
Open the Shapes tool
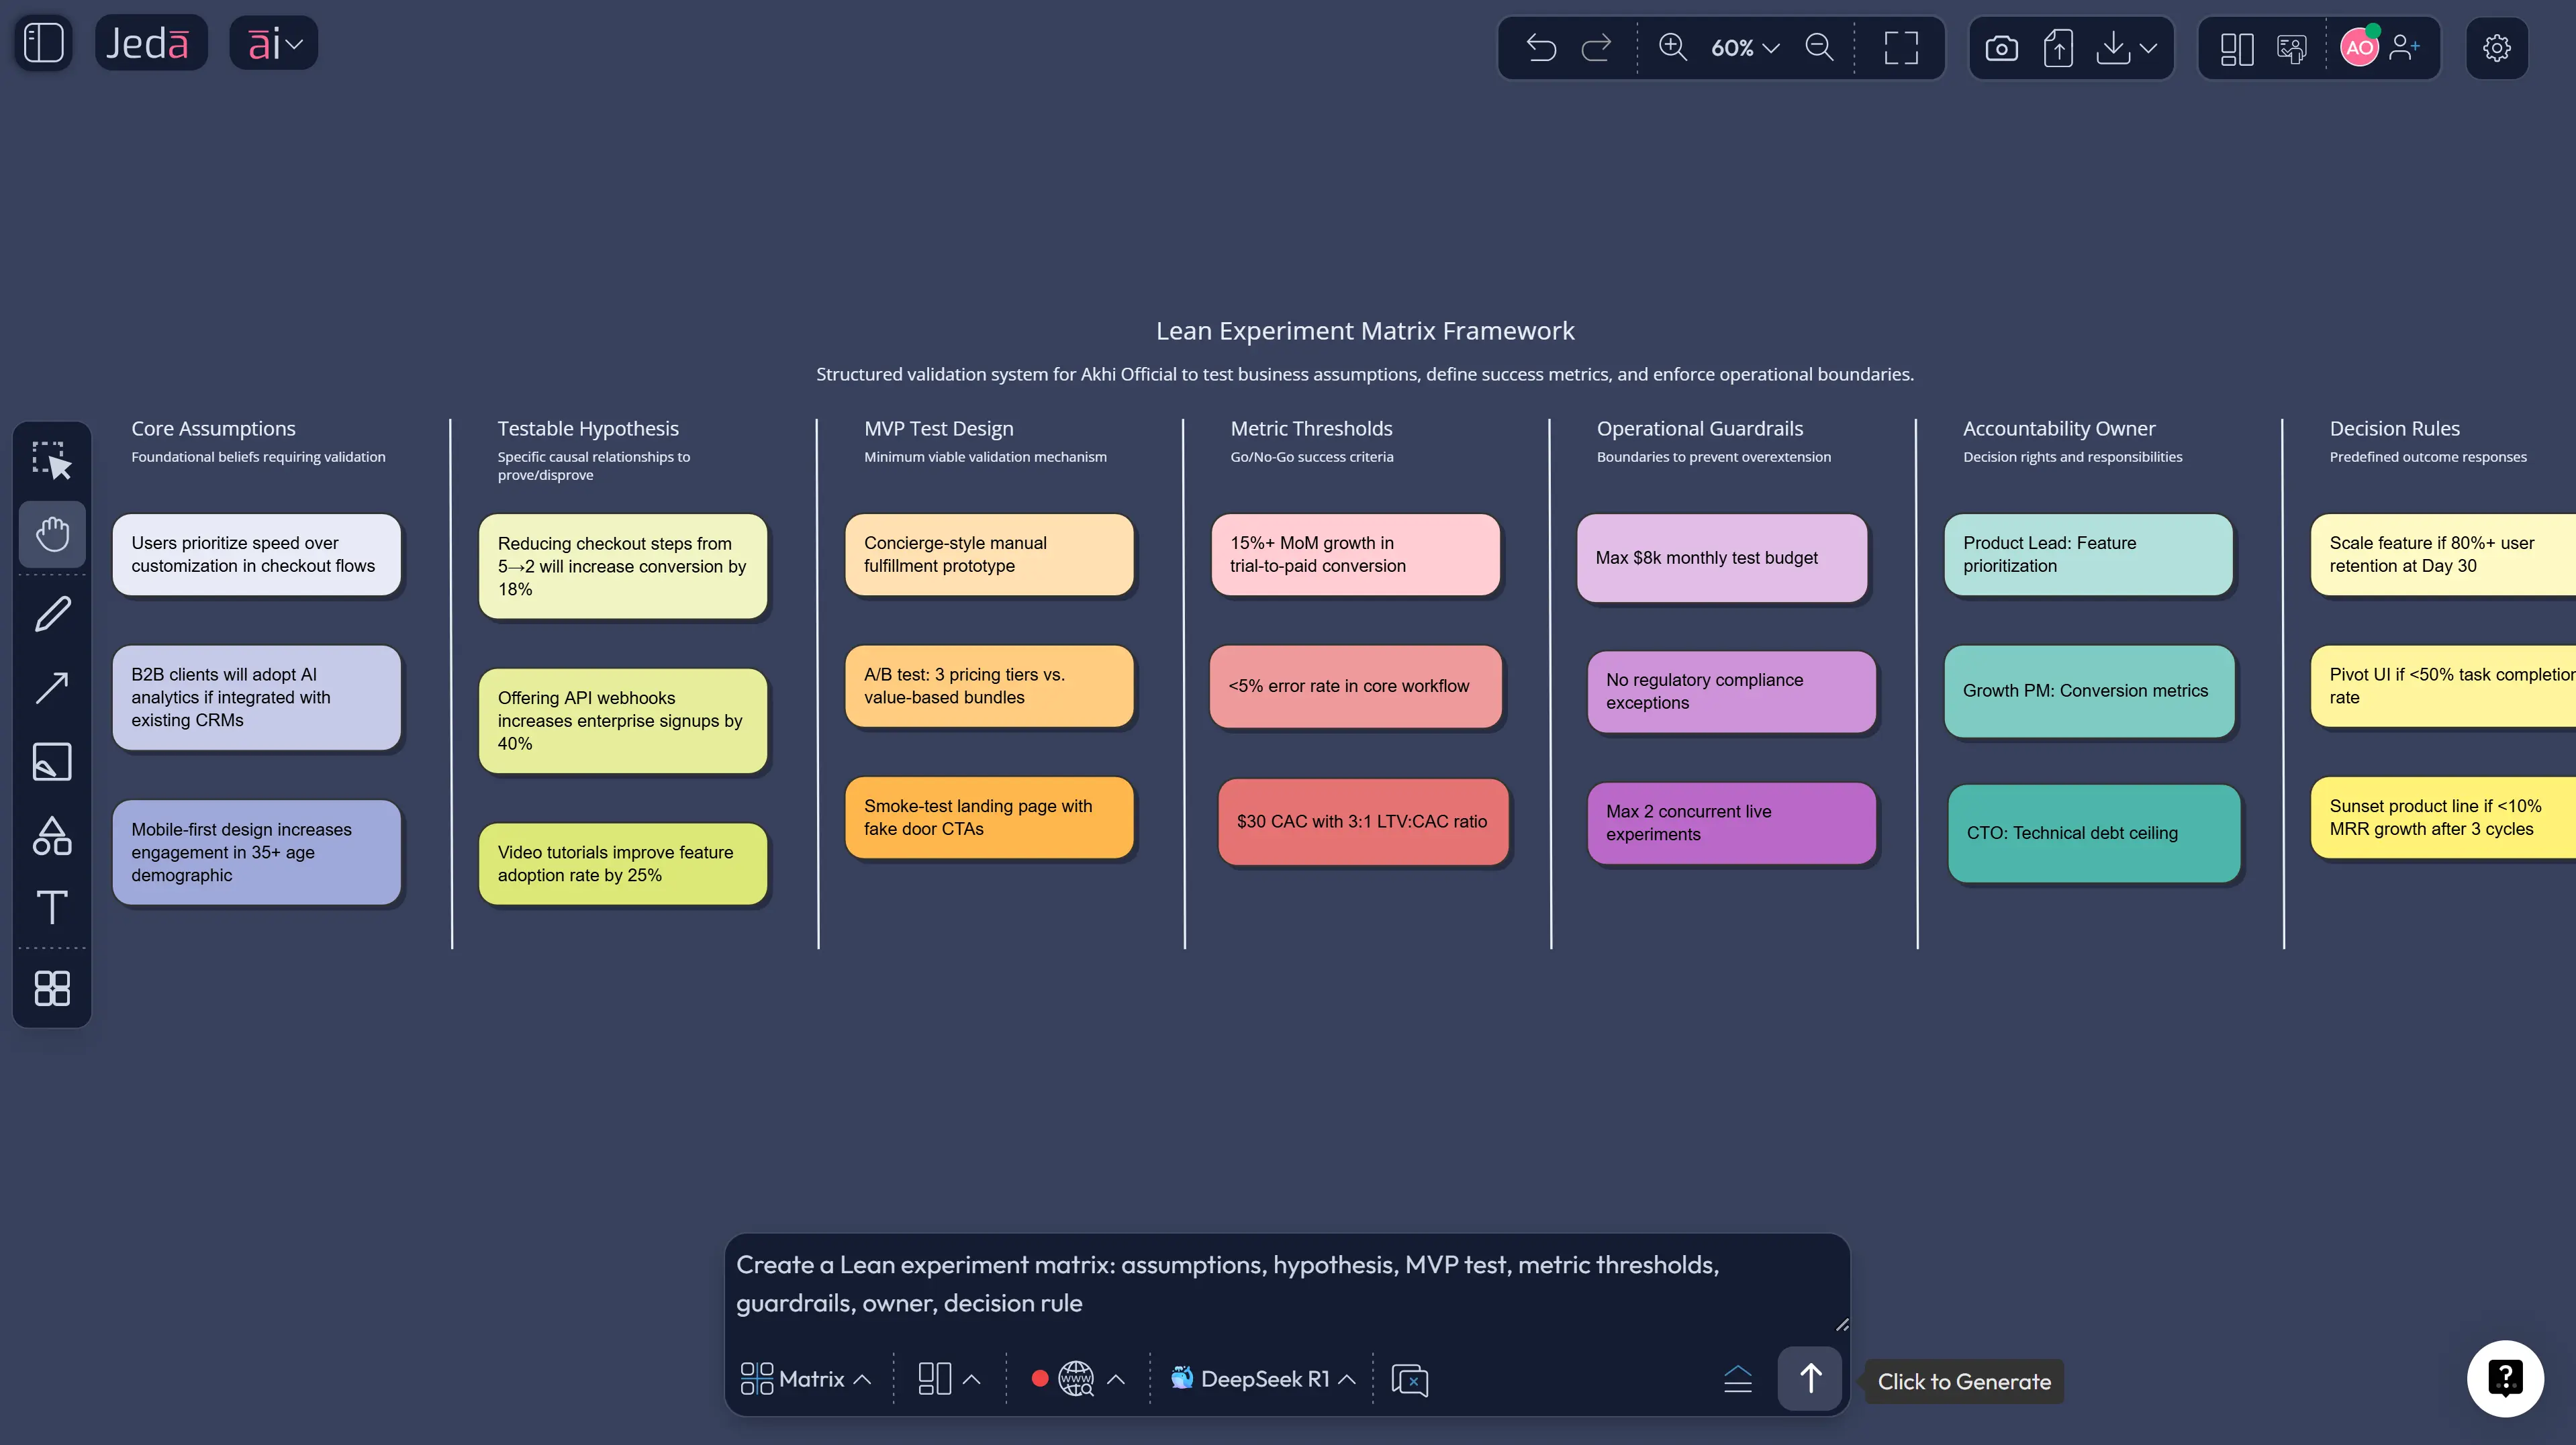[x=51, y=836]
